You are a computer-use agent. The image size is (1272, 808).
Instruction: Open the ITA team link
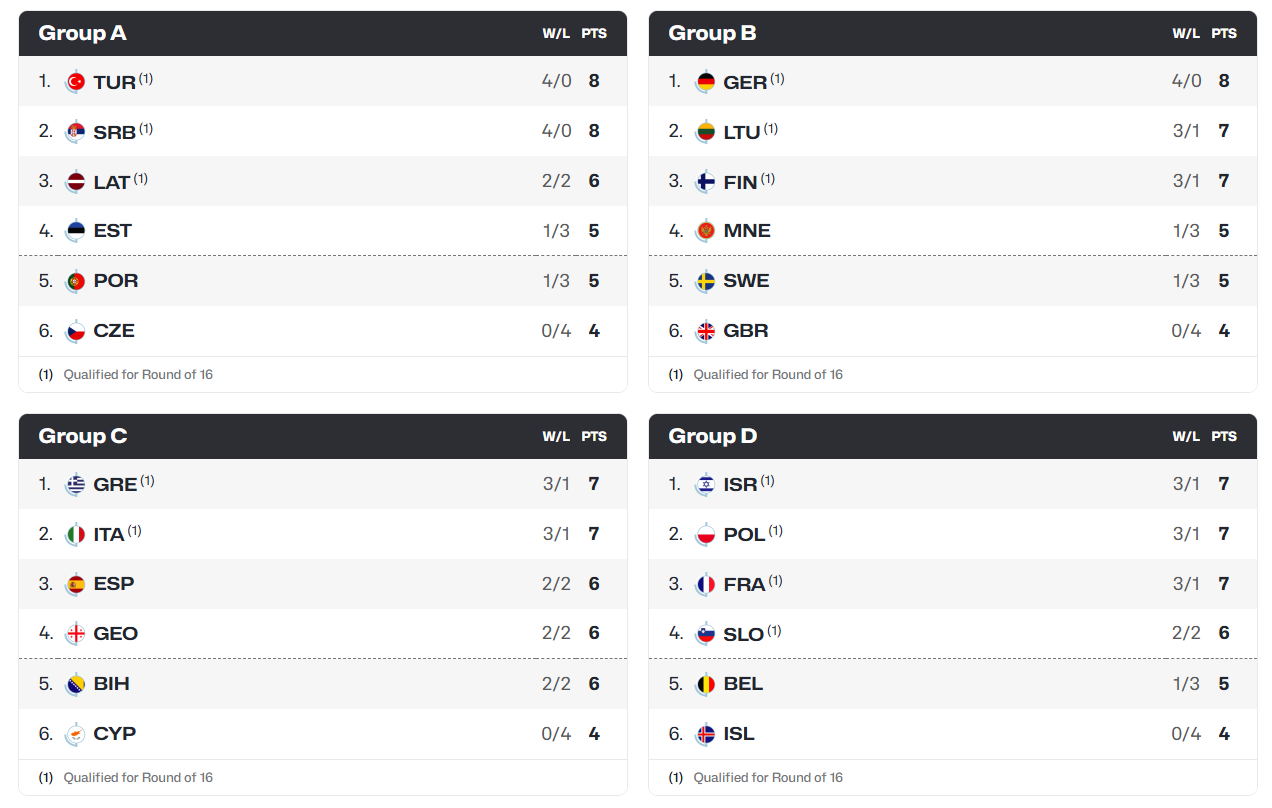click(x=109, y=535)
